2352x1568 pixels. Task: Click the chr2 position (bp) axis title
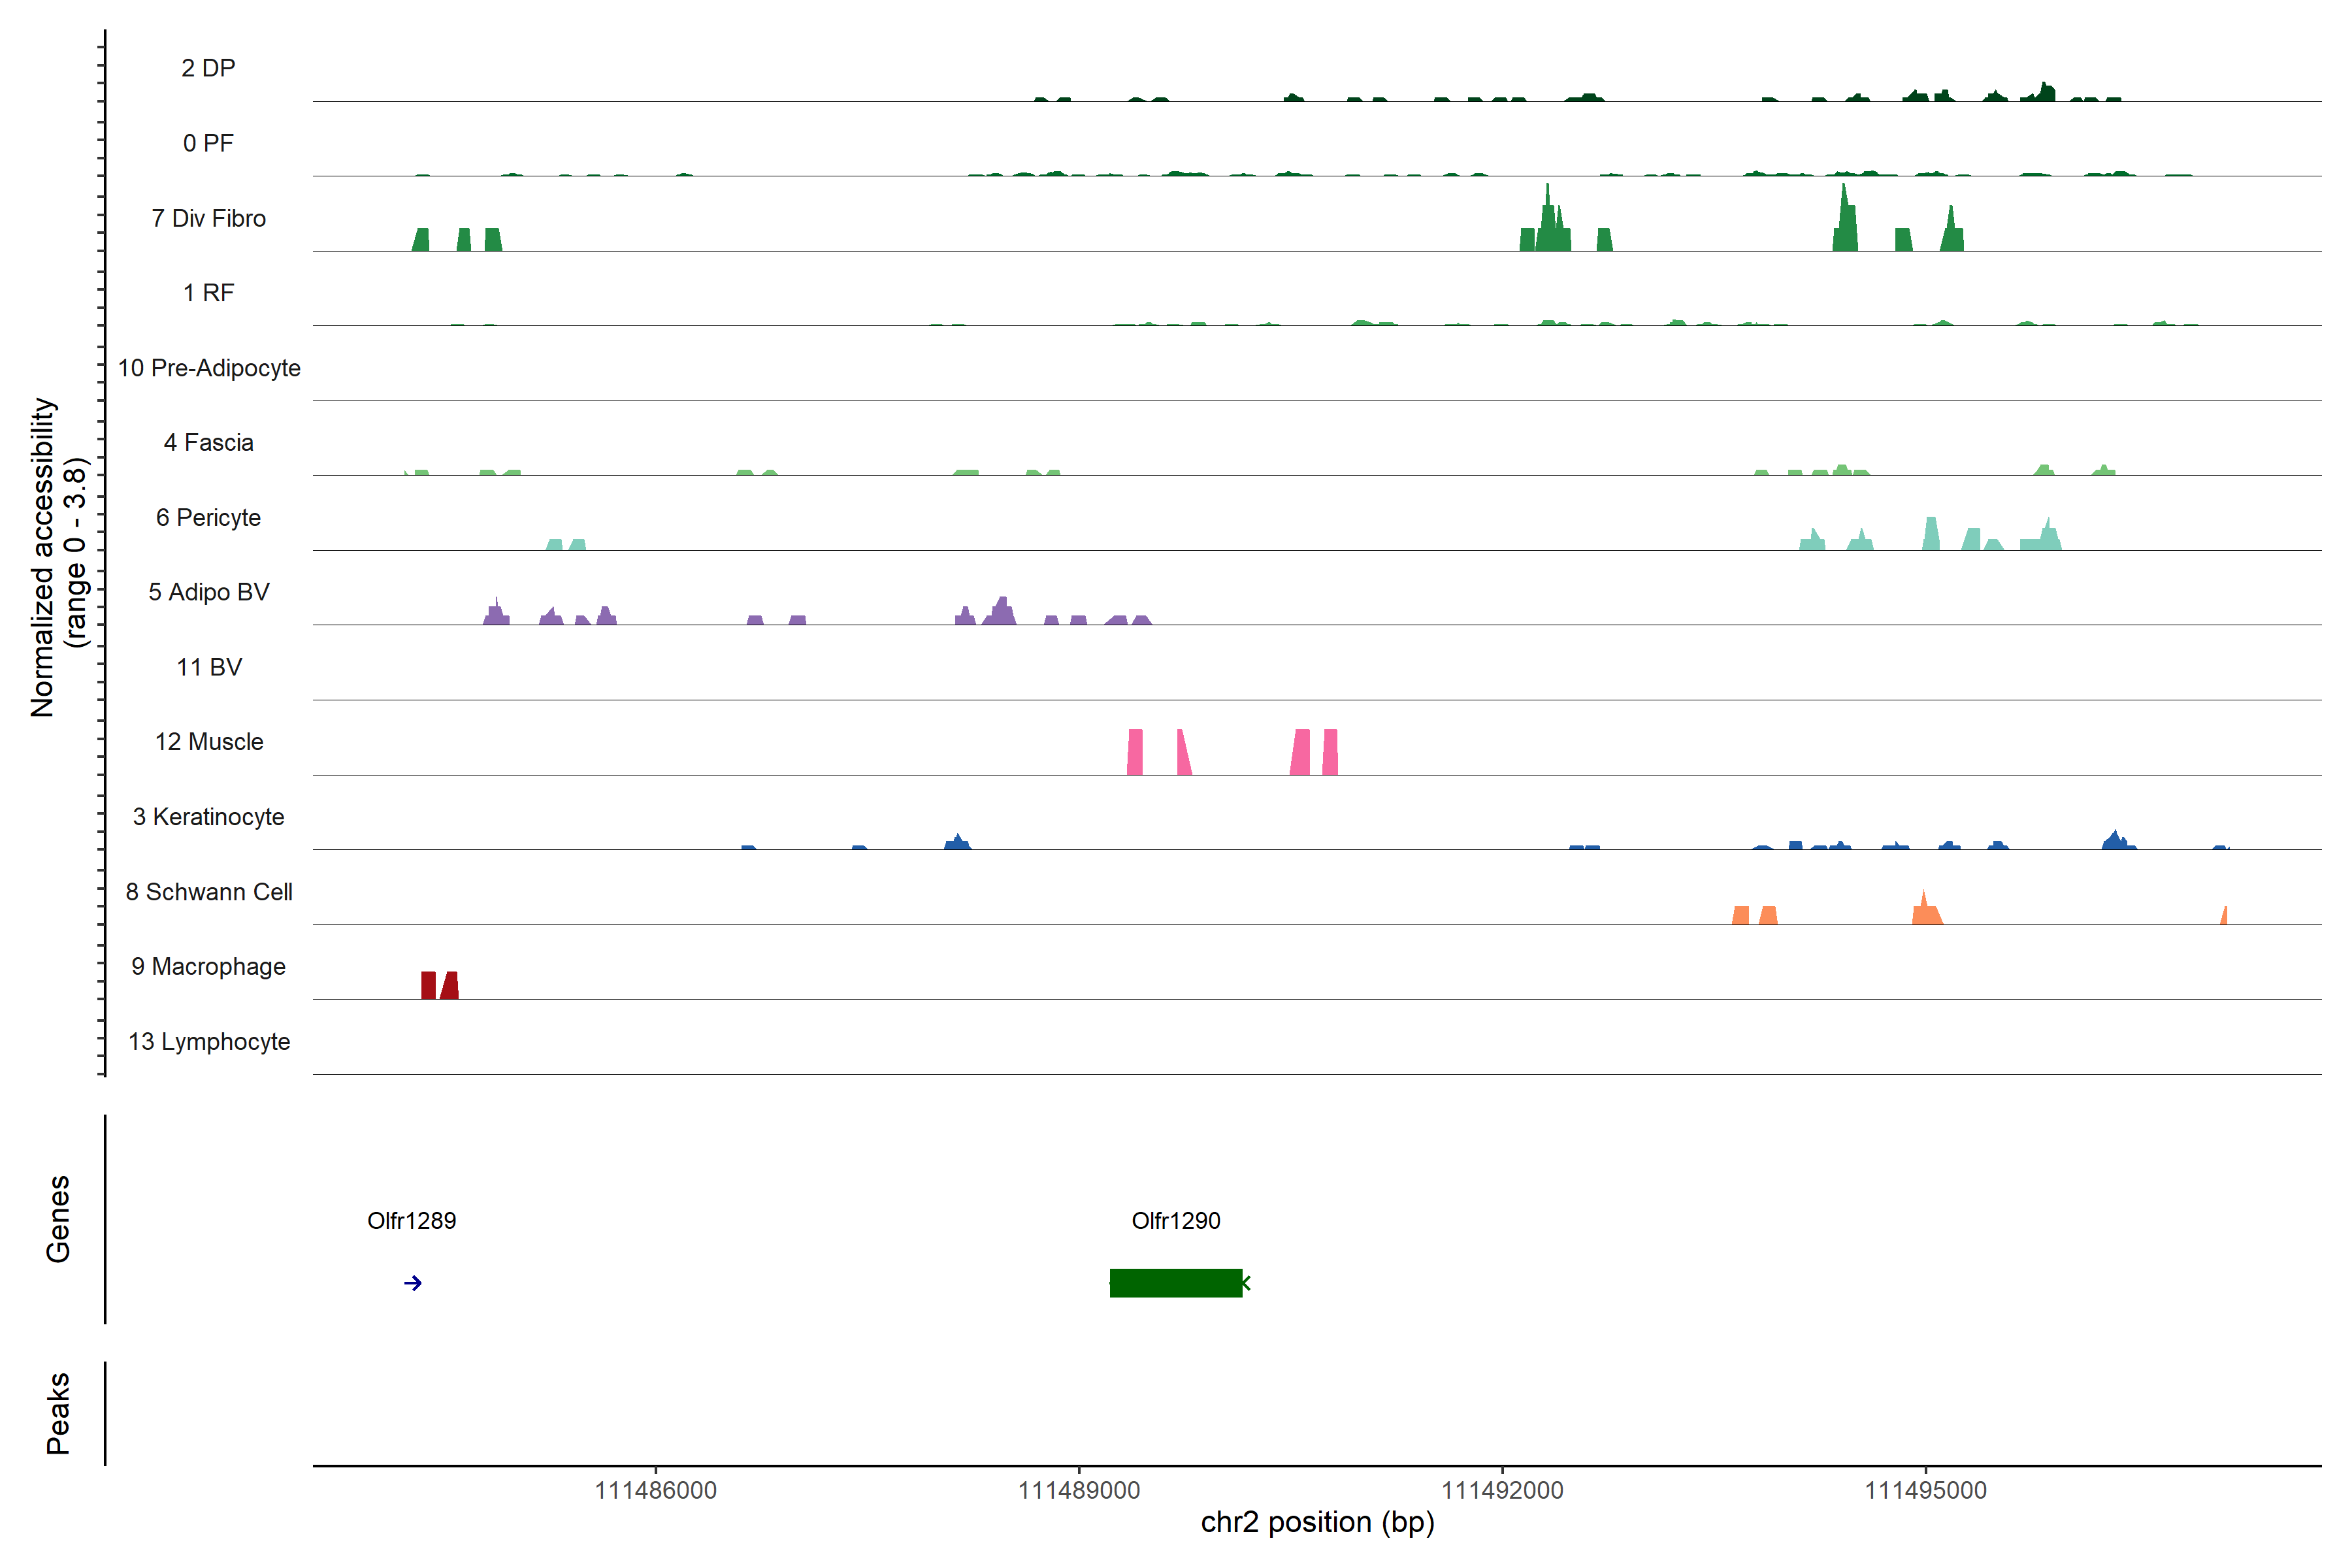[x=1317, y=1523]
